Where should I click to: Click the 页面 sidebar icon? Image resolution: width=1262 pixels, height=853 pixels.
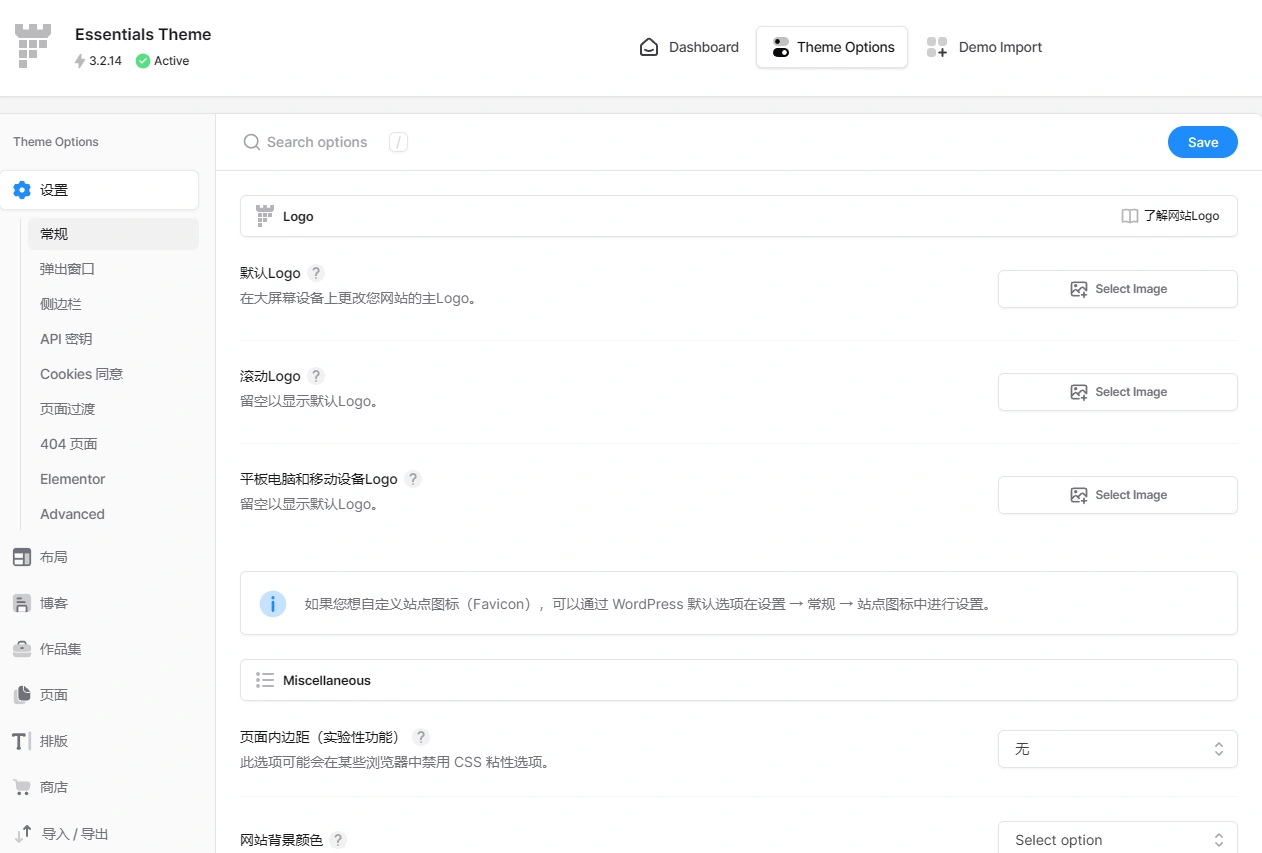53,695
